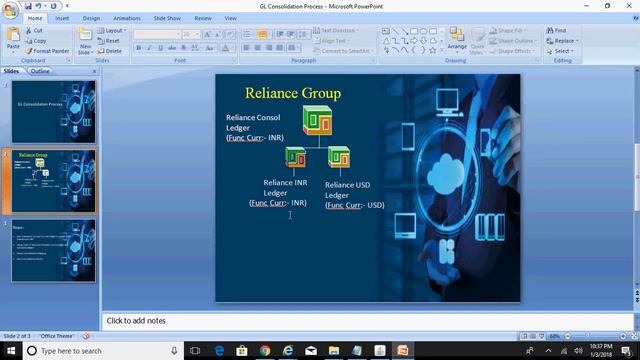640x360 pixels.
Task: Choose the triangle shape in Drawing gallery
Action: point(386,41)
